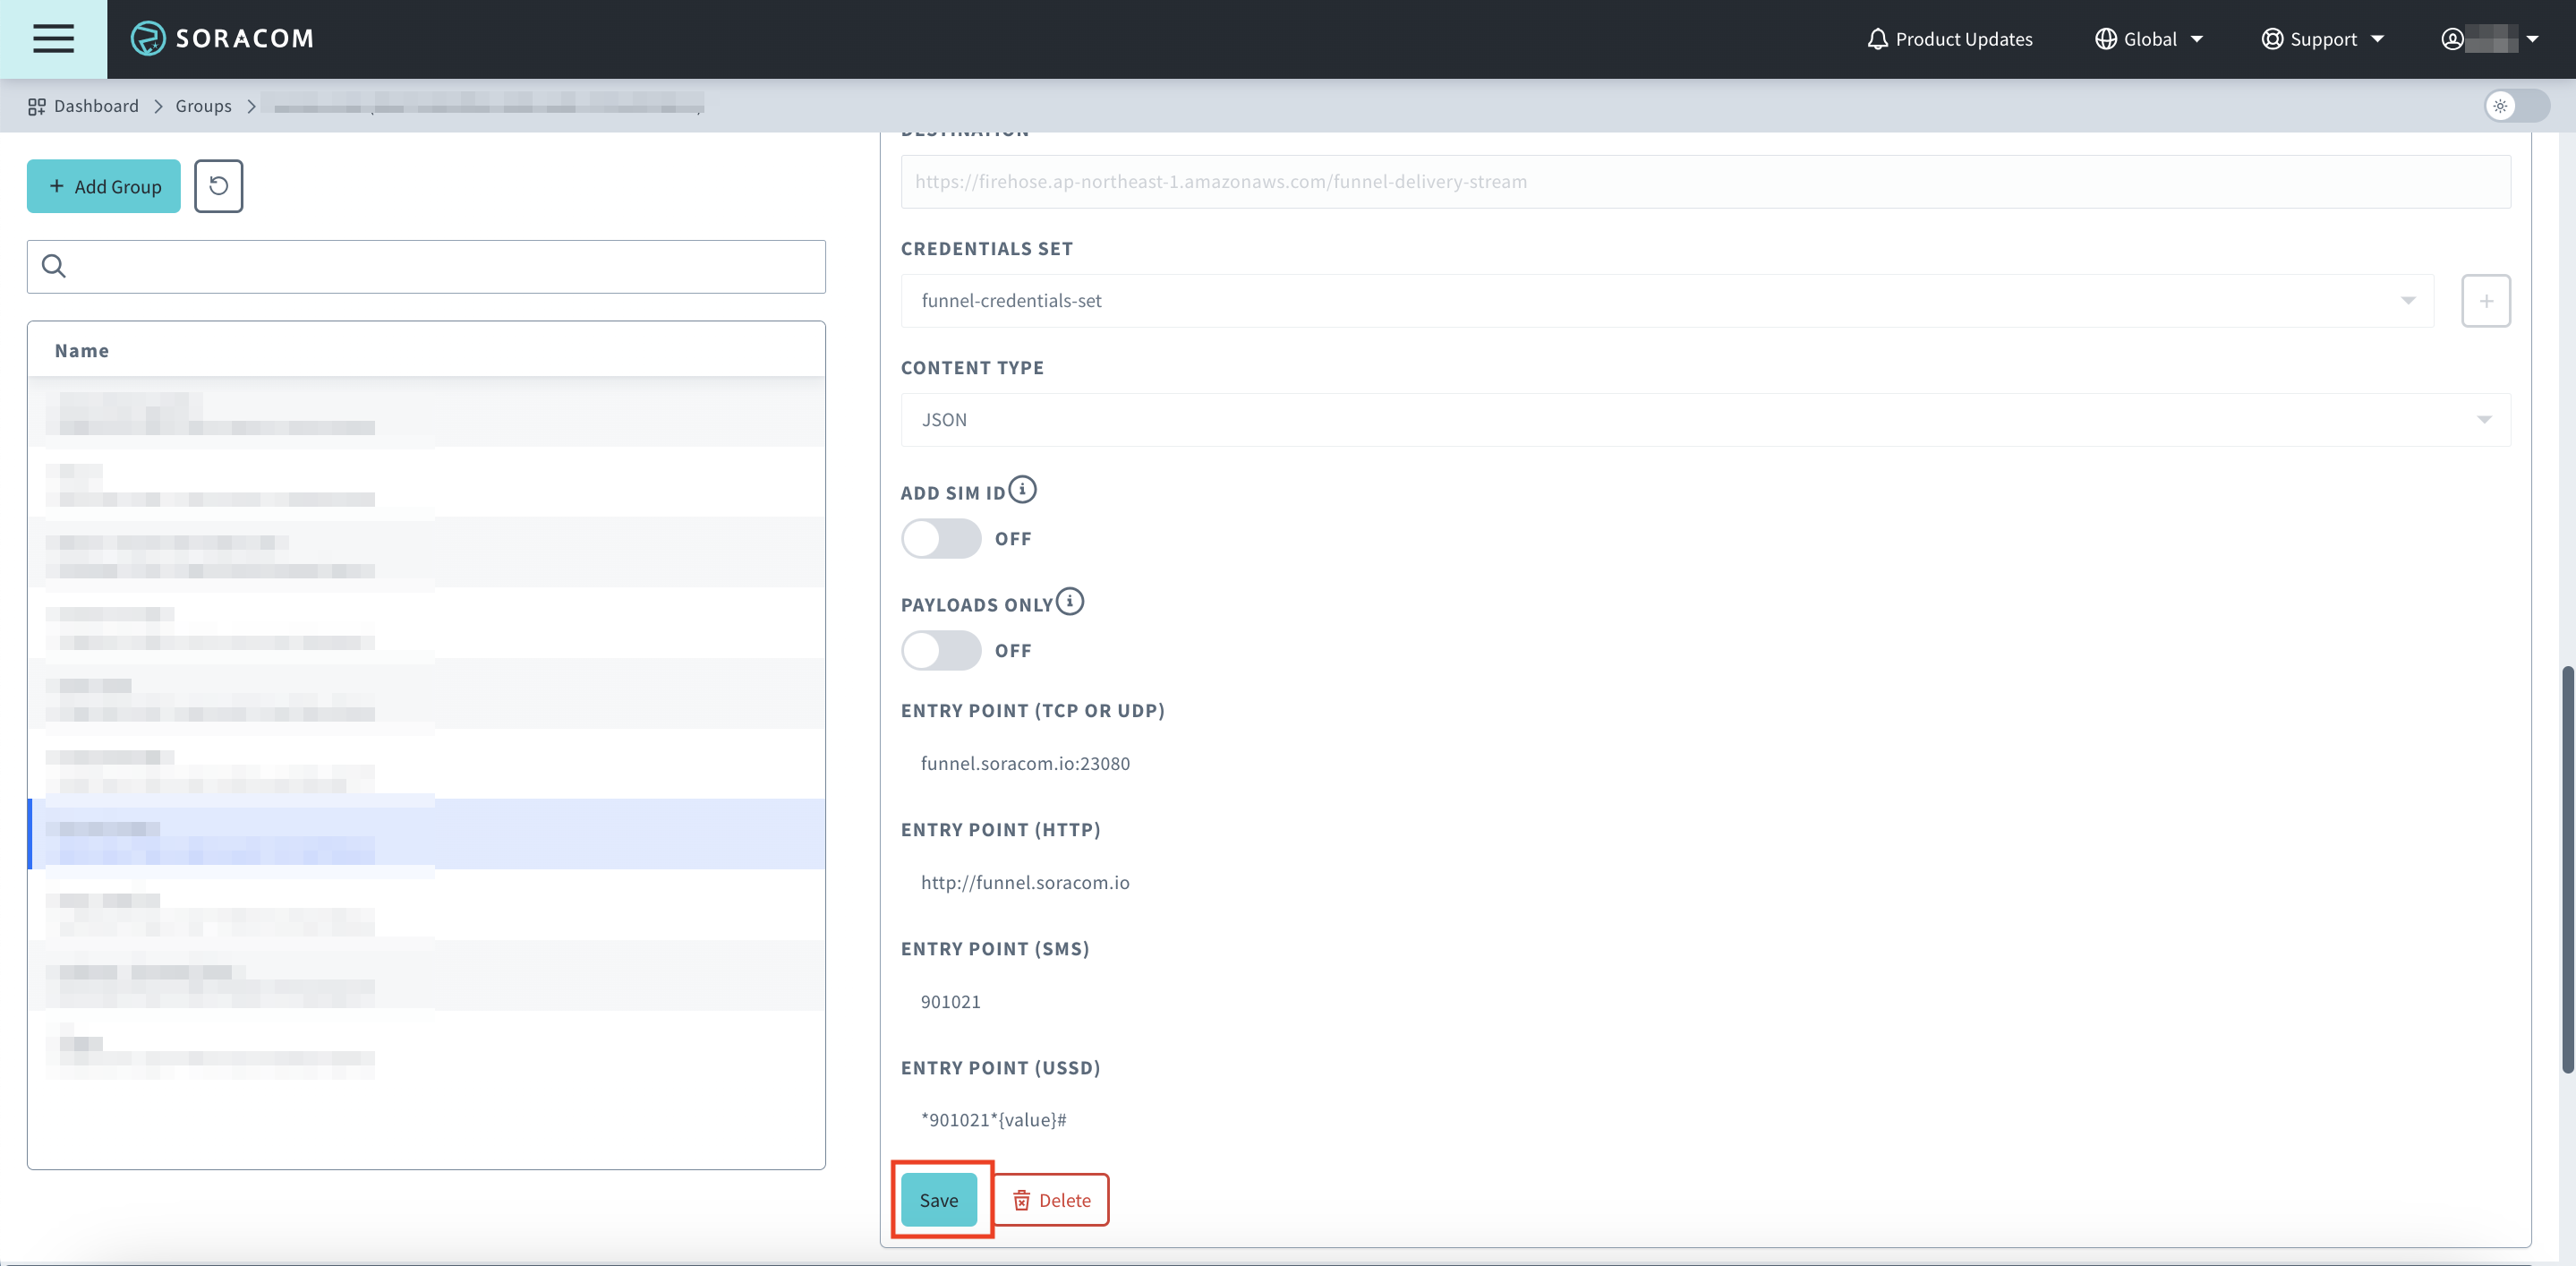Viewport: 2576px width, 1266px height.
Task: Toggle the light/dark theme switch
Action: pyautogui.click(x=2516, y=106)
